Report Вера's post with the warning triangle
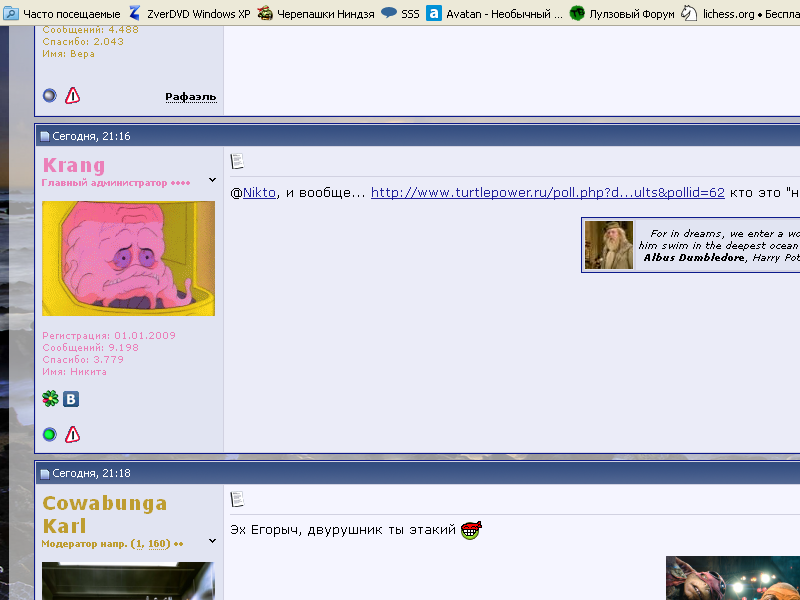 pos(72,95)
